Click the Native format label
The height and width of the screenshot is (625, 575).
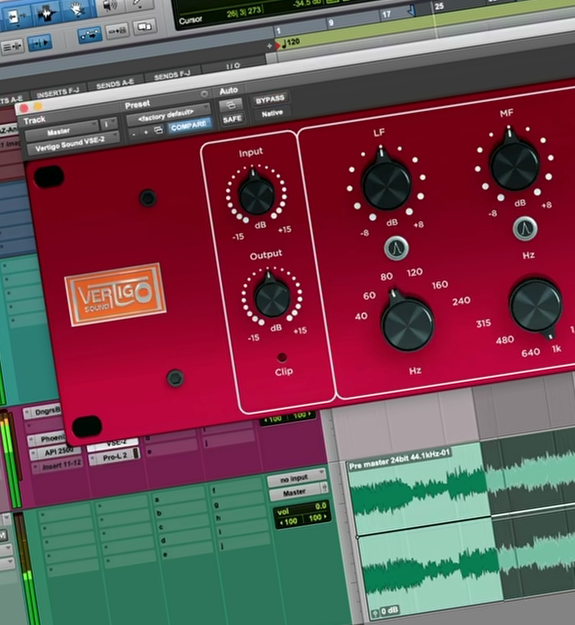click(x=273, y=114)
